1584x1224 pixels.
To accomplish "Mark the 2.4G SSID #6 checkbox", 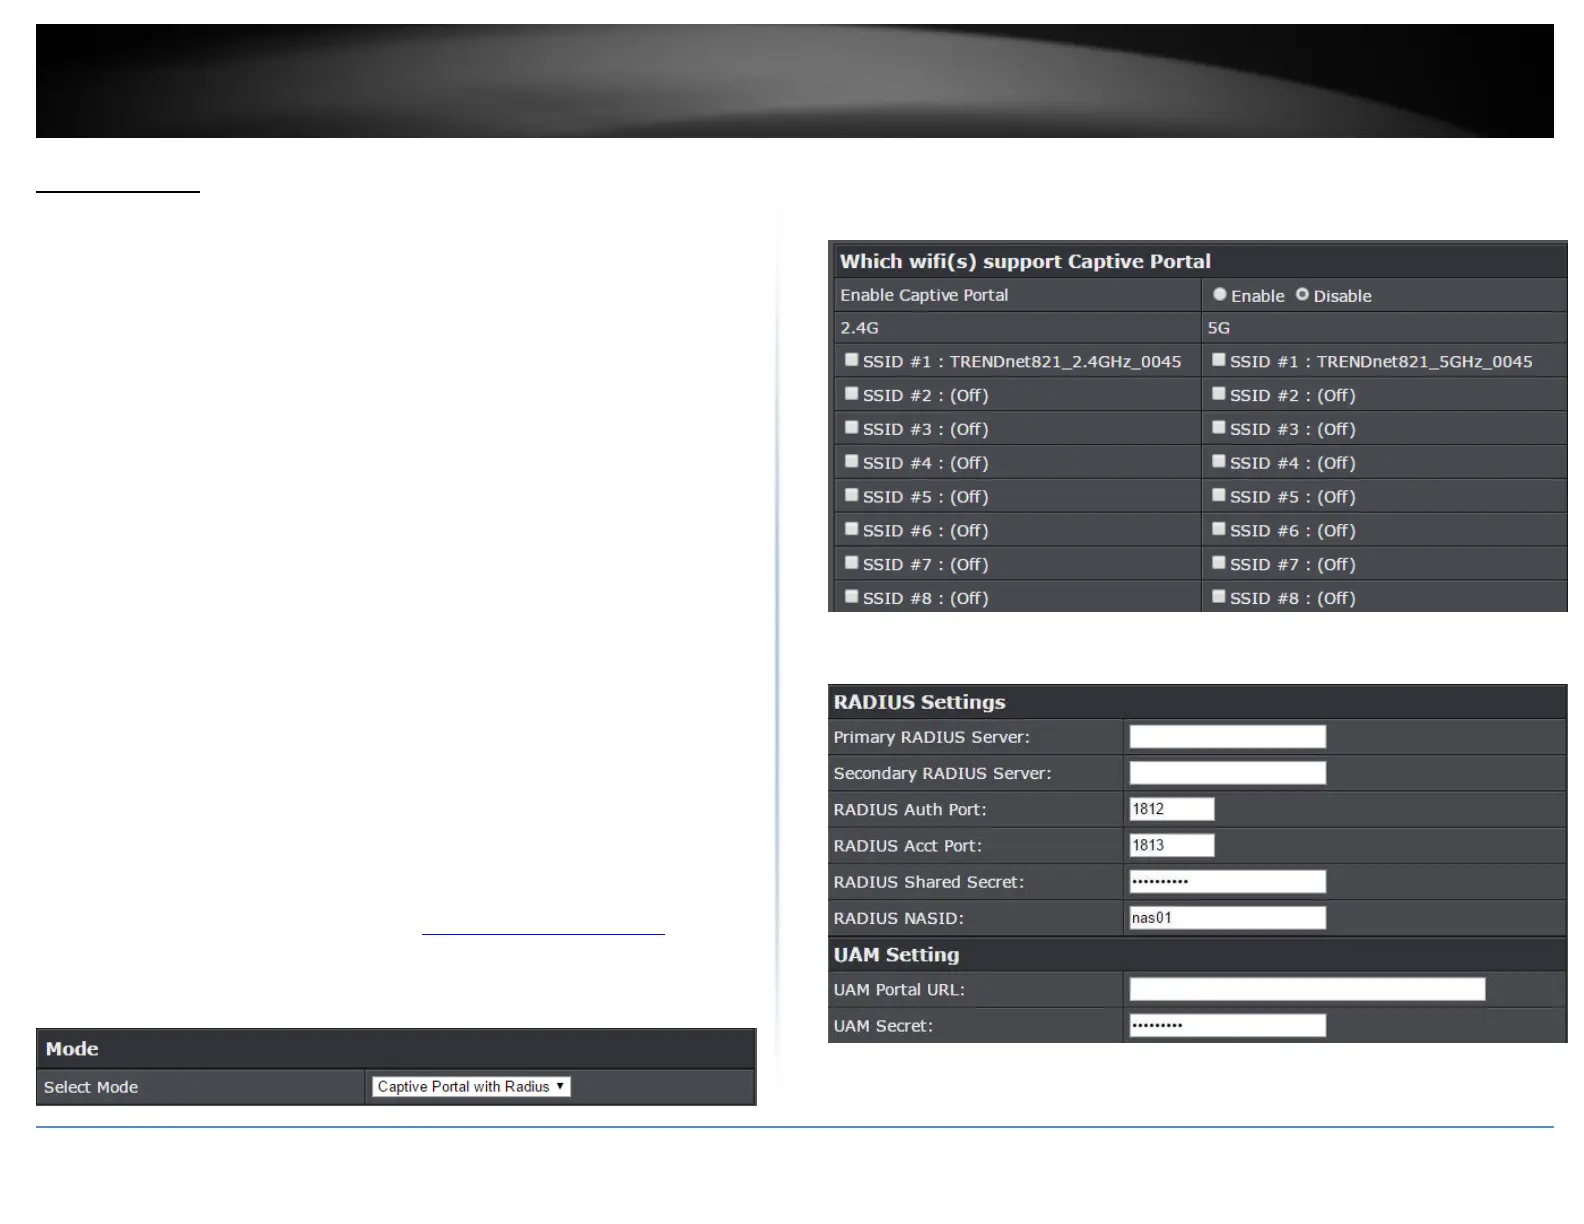I will pyautogui.click(x=851, y=529).
